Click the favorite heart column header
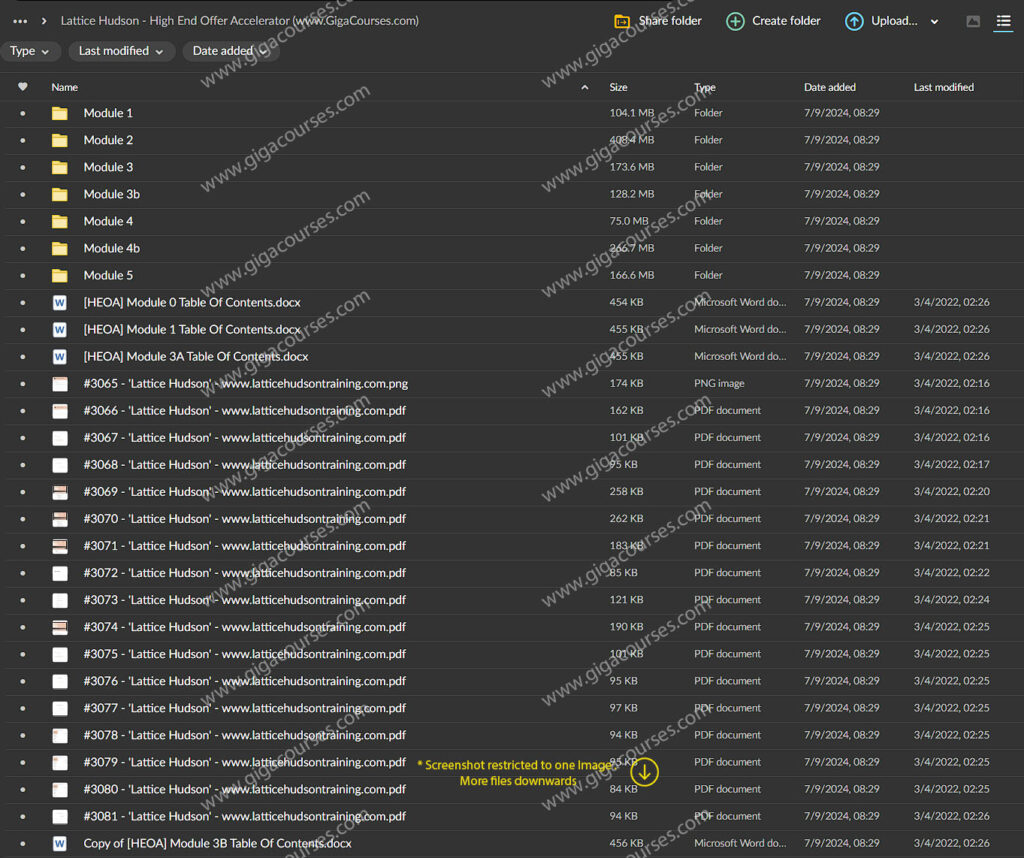Image resolution: width=1024 pixels, height=858 pixels. 23,87
